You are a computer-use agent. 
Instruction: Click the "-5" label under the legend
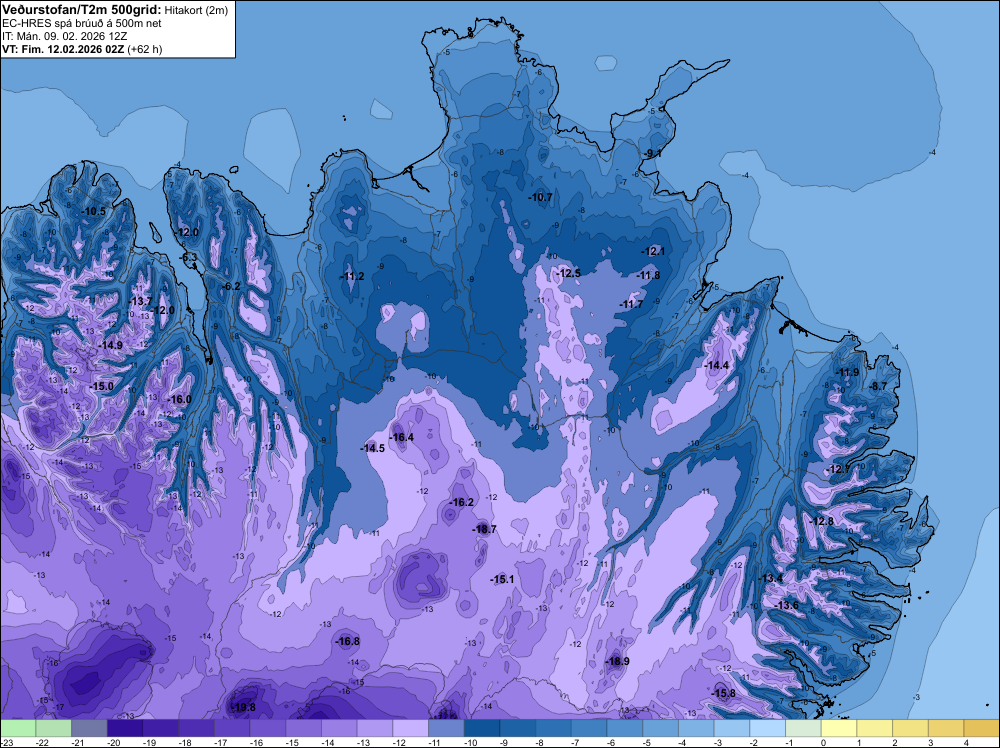pos(649,742)
